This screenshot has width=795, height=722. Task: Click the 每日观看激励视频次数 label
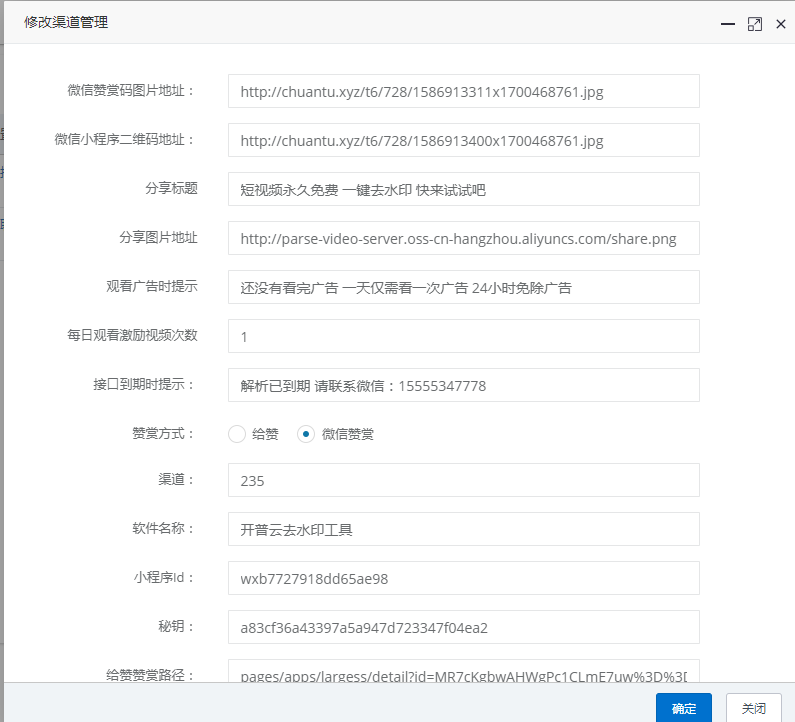tap(132, 335)
